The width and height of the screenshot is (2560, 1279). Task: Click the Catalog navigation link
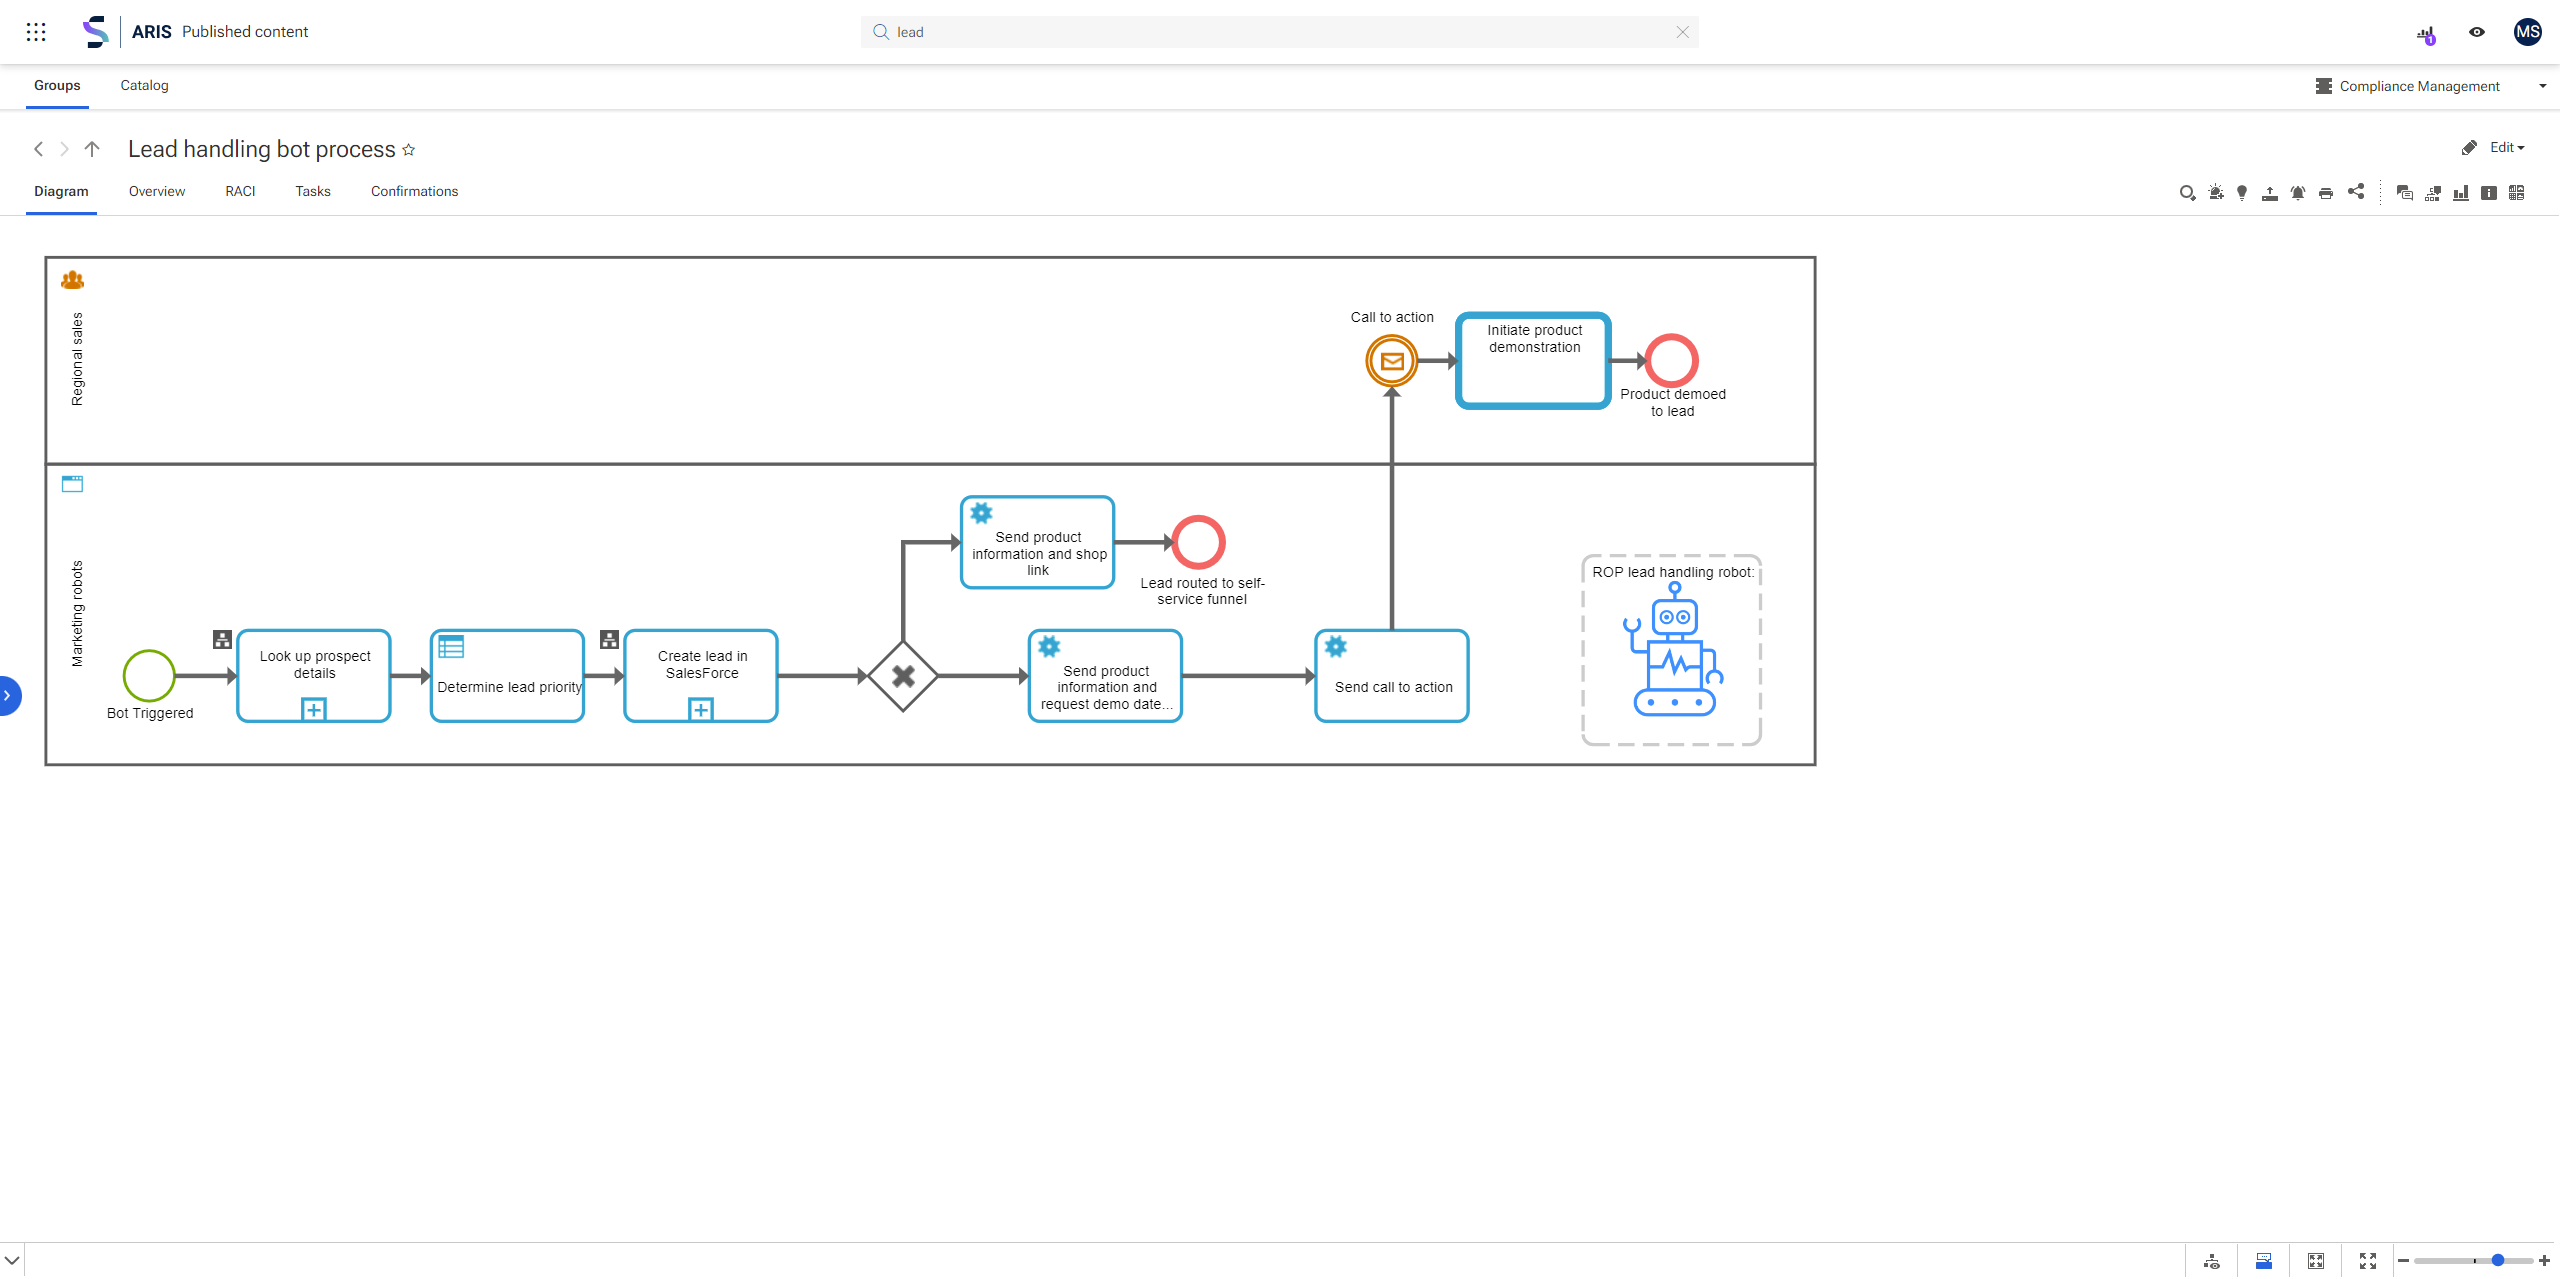click(x=143, y=85)
